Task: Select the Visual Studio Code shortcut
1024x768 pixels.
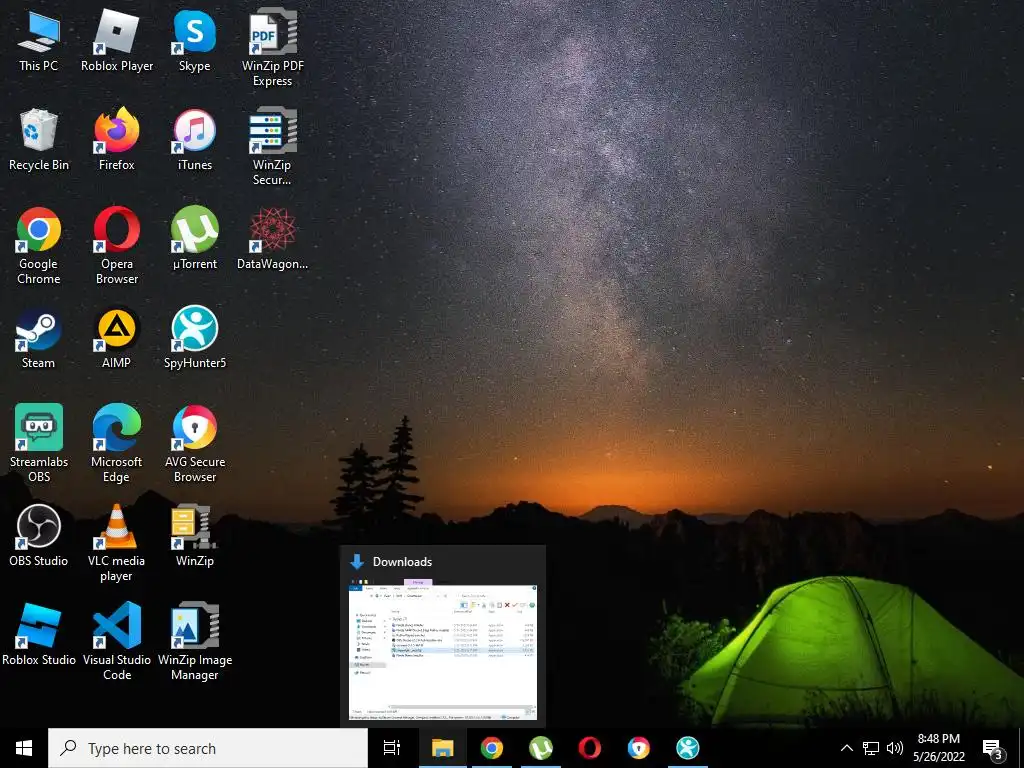Action: click(117, 641)
